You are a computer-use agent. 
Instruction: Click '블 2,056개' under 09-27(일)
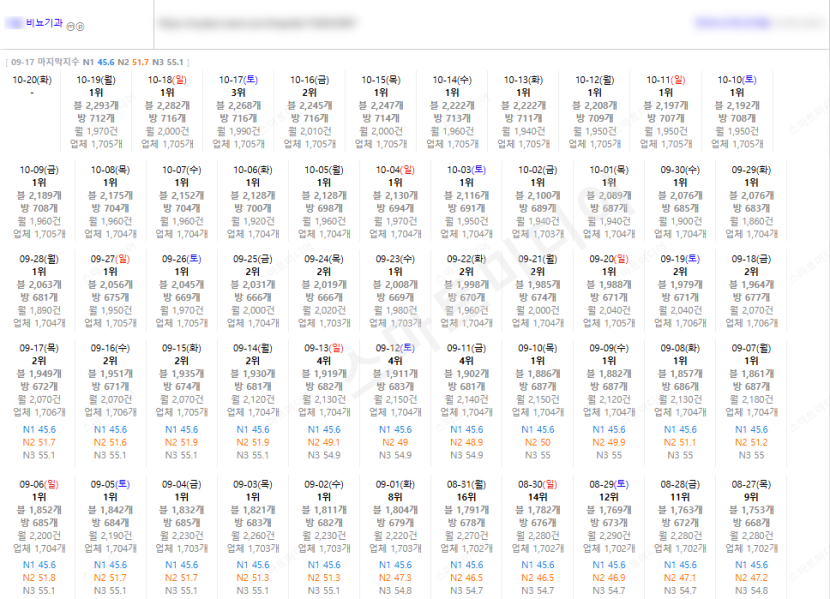pyautogui.click(x=110, y=284)
